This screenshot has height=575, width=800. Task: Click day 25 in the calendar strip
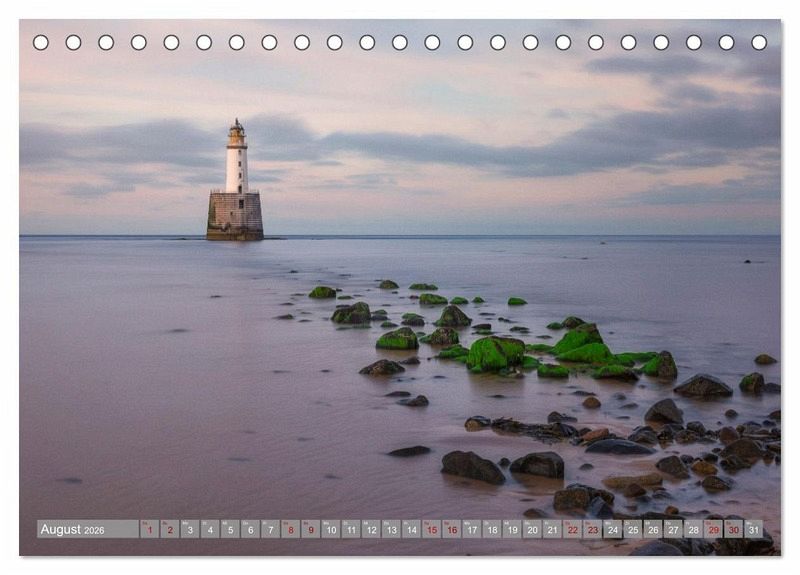633,529
